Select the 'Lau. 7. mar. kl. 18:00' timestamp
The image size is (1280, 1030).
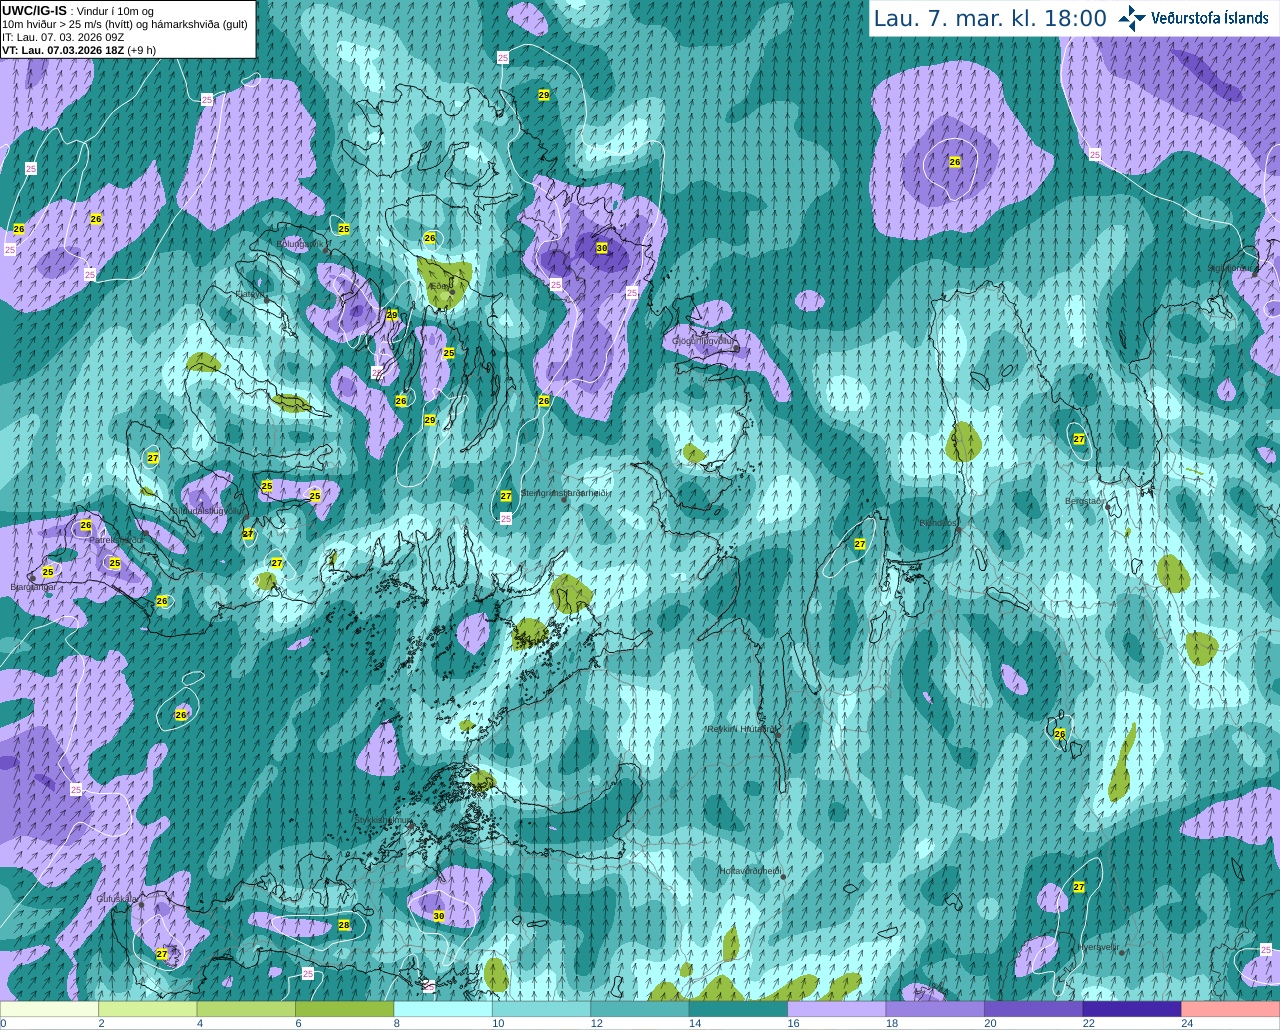pos(990,18)
